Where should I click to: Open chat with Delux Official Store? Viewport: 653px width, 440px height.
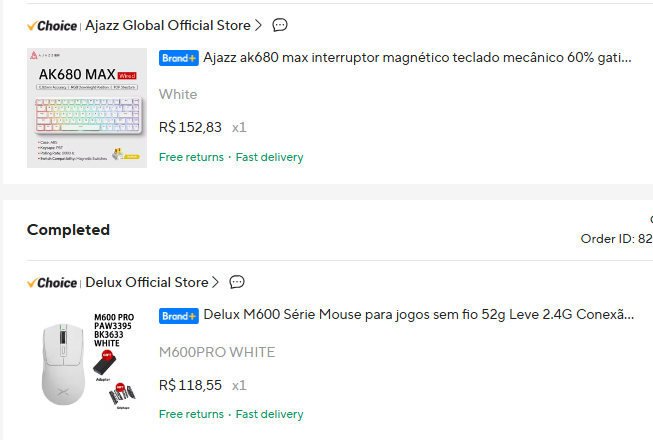pyautogui.click(x=237, y=282)
